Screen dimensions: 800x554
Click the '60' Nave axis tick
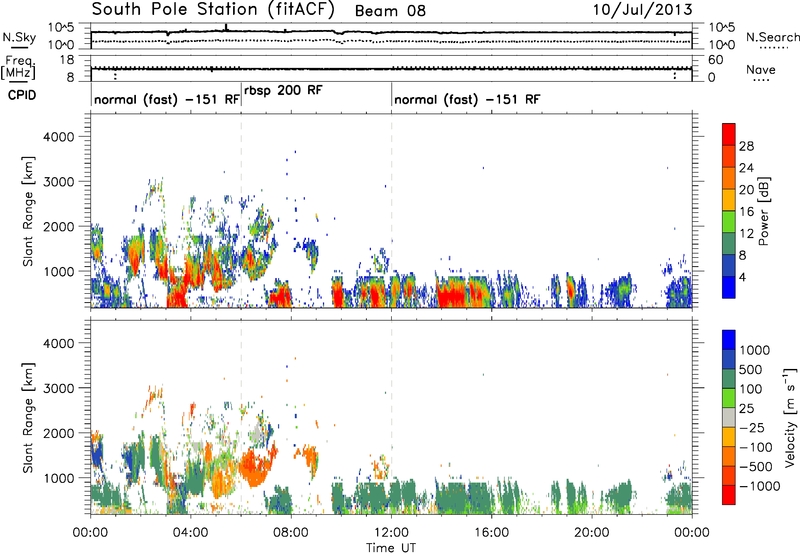(x=715, y=60)
